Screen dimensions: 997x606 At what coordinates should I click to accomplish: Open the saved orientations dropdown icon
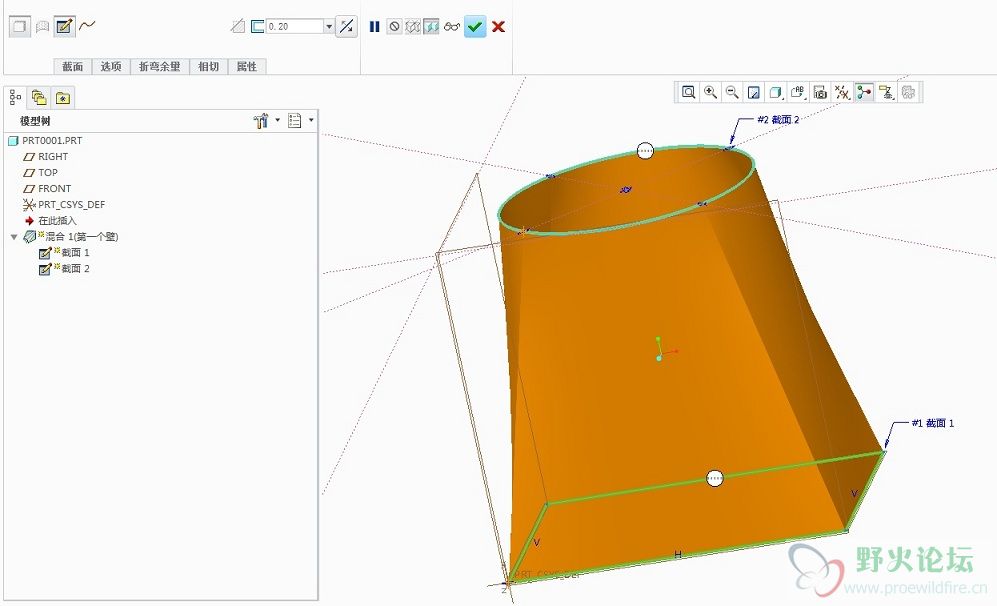(798, 92)
